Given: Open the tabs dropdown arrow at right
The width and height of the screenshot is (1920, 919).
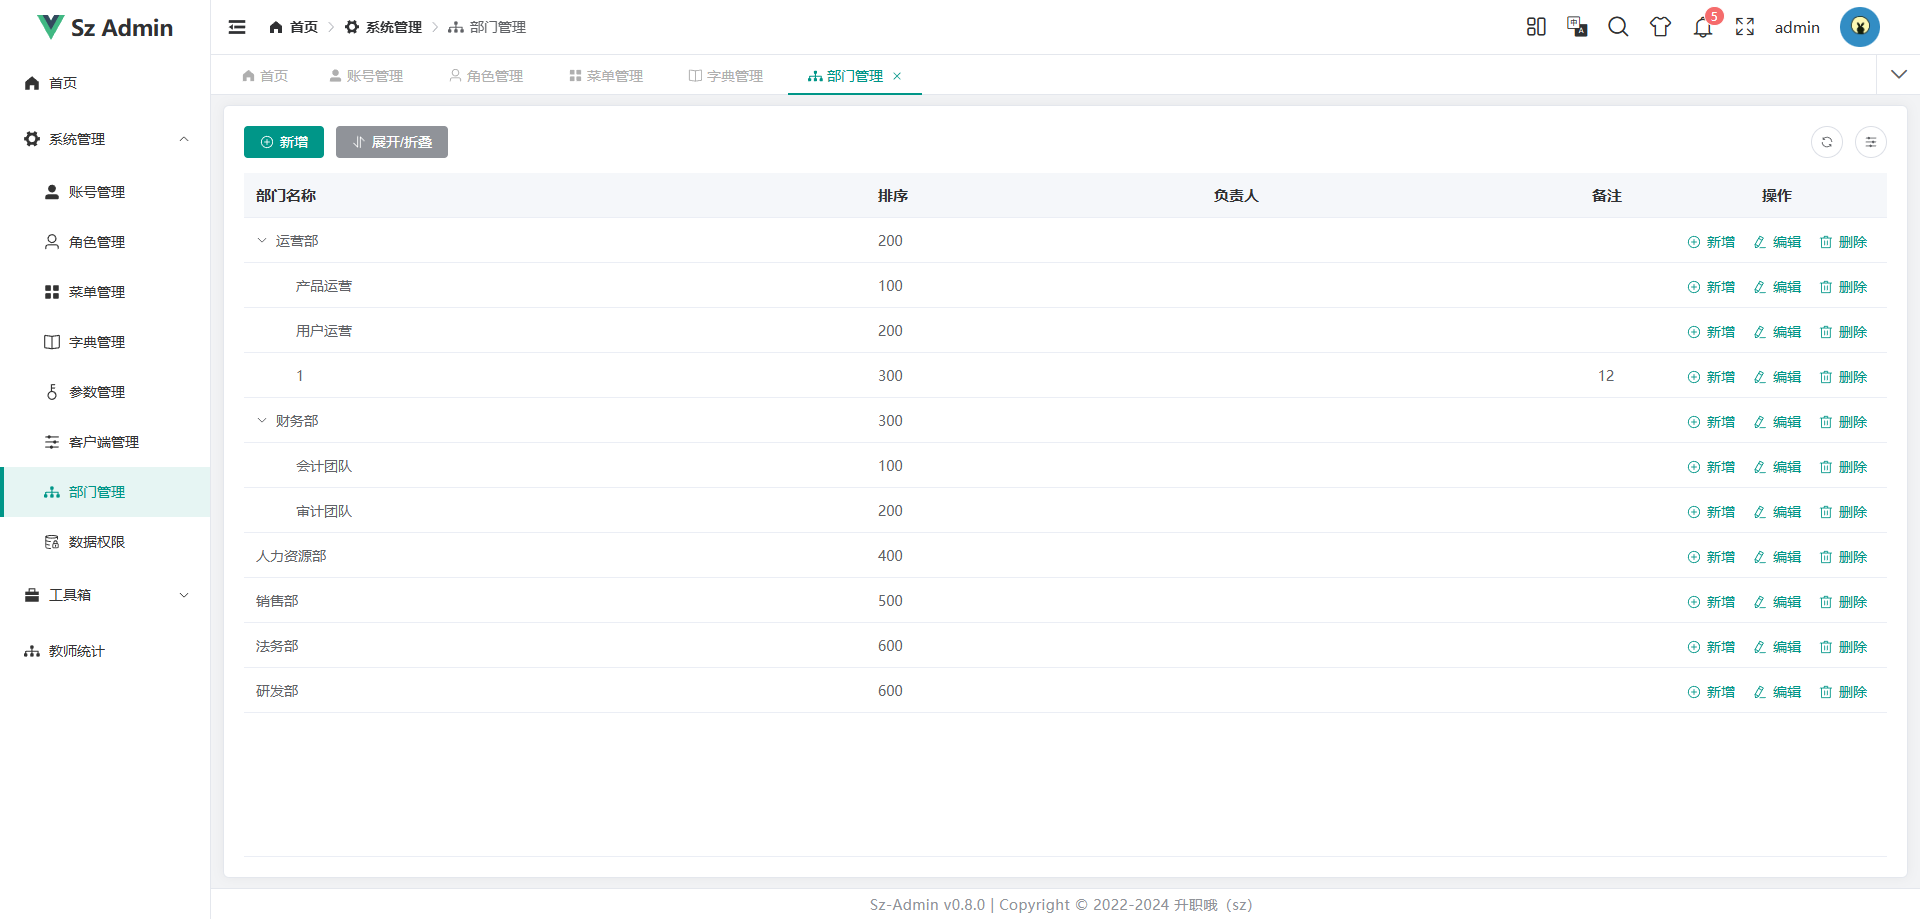Looking at the screenshot, I should point(1899,75).
